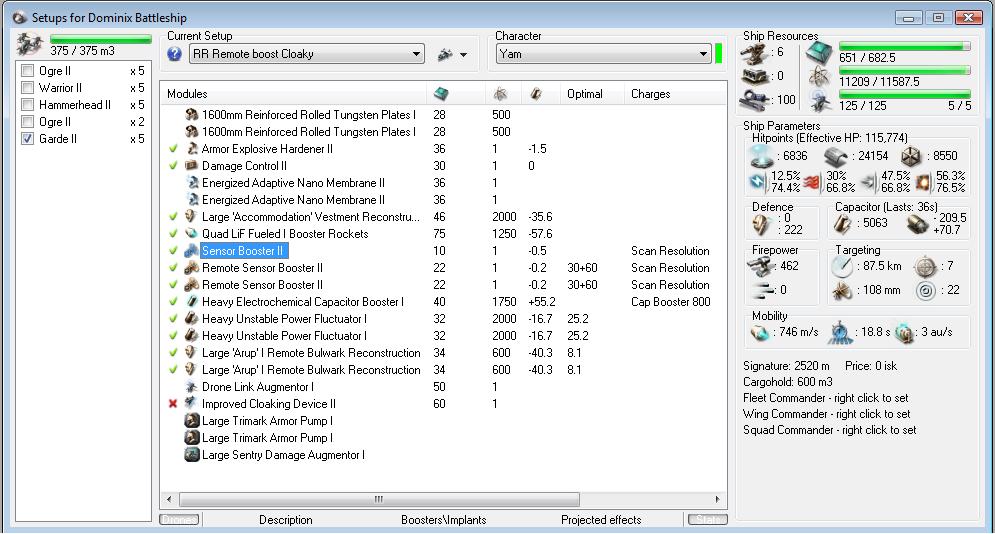Toggle the green checkmark for Armor Explosive Hardener II
This screenshot has width=995, height=534.
coord(173,148)
